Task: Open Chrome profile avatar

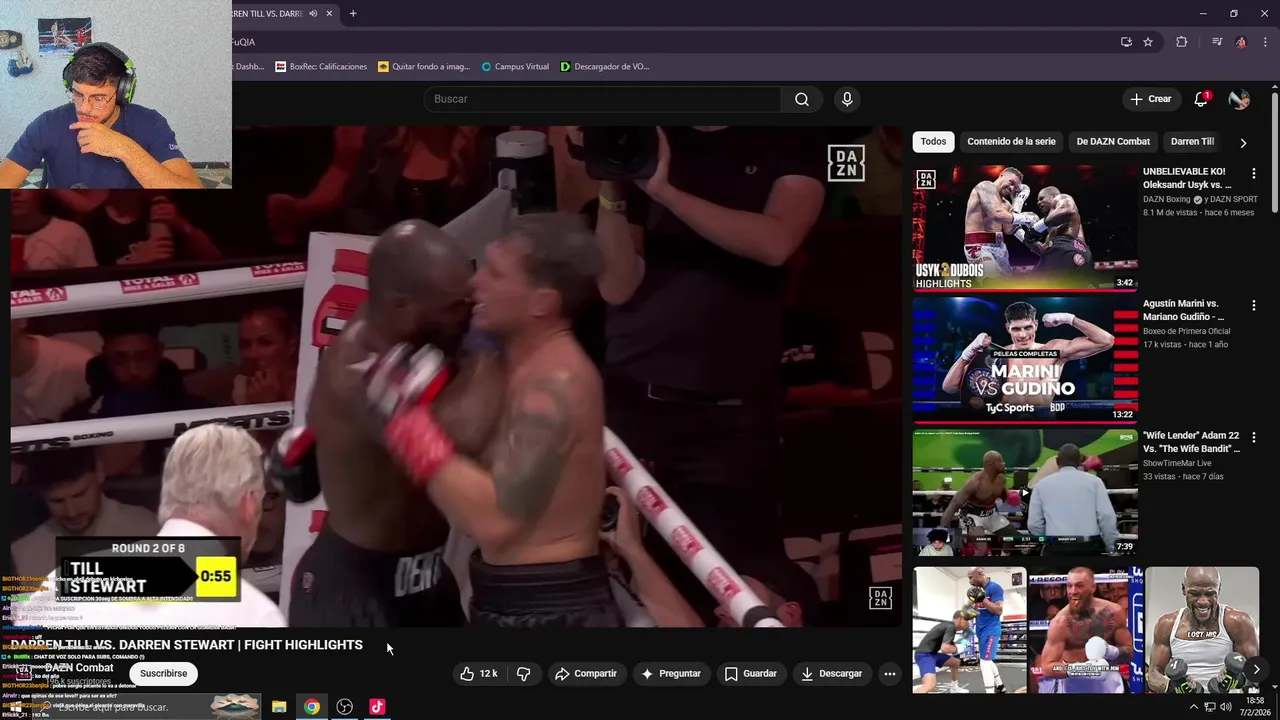Action: (x=1241, y=42)
